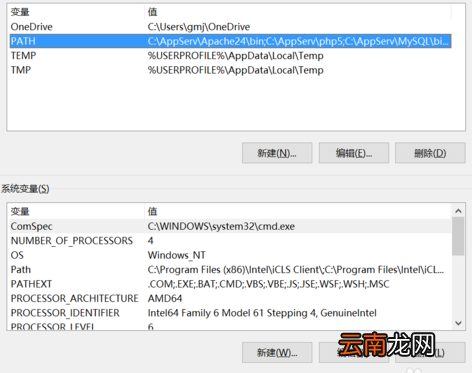Screen dimensions: 472x373
Task: Click the C:\WINDOWS\system32\cmd.exe value
Action: 221,226
